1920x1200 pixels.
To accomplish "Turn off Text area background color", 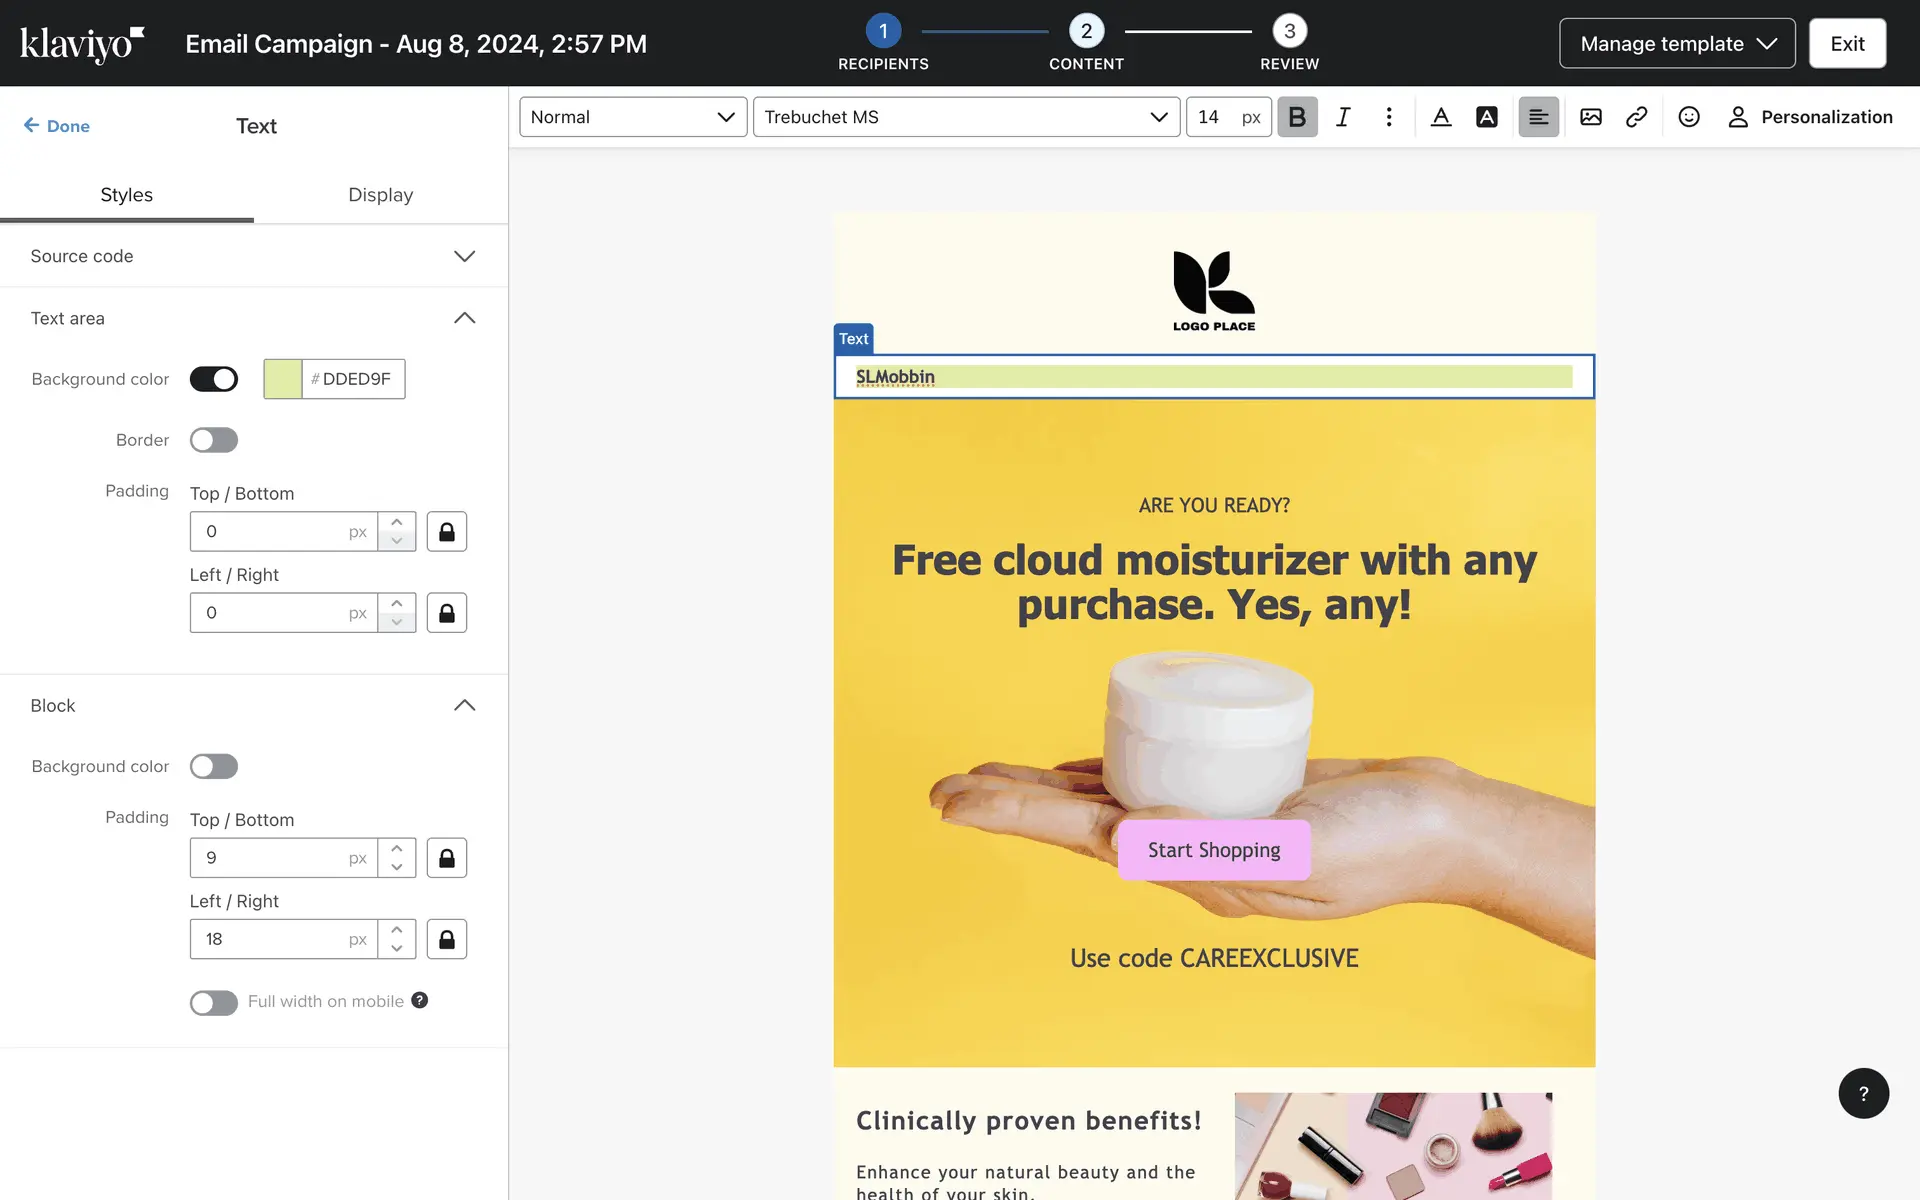I will click(214, 379).
